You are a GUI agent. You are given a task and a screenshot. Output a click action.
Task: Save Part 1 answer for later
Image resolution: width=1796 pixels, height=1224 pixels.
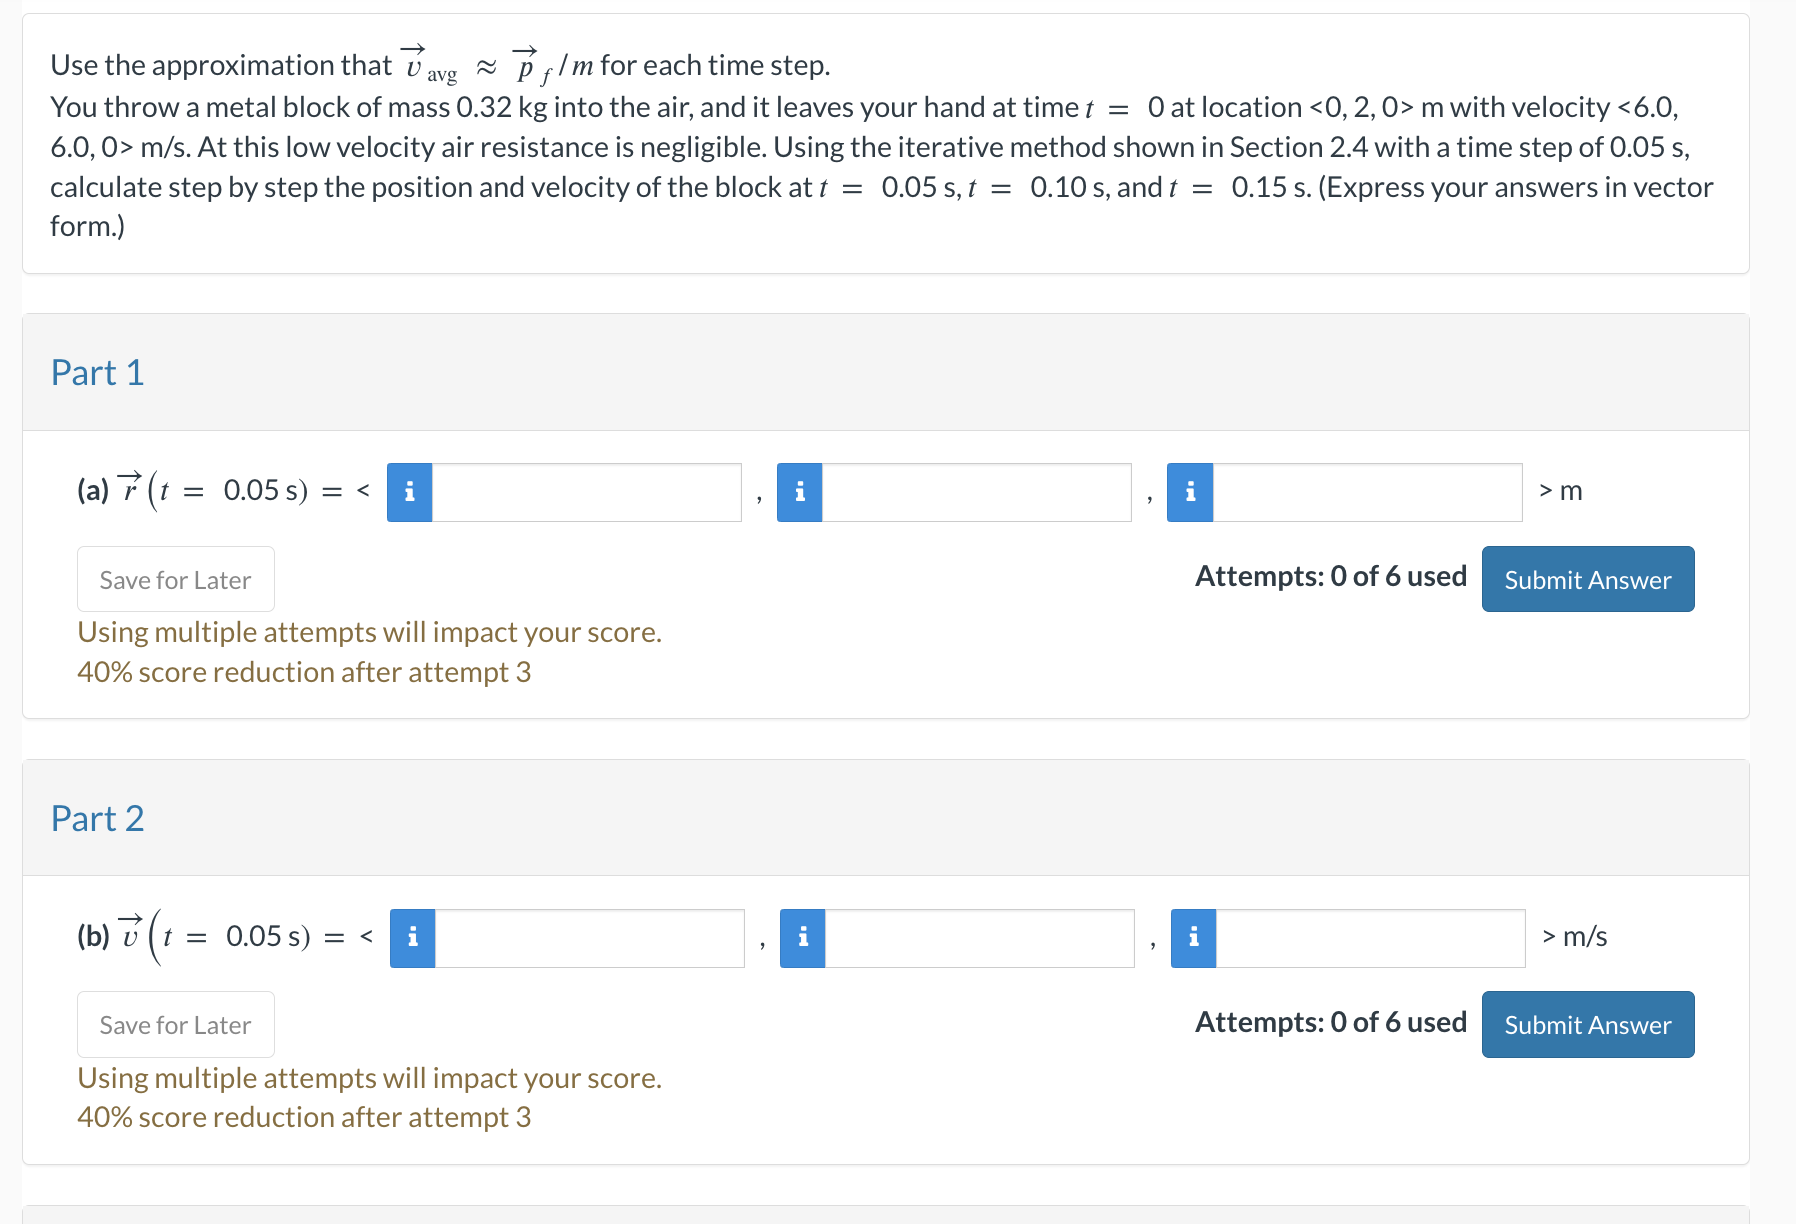(x=175, y=578)
